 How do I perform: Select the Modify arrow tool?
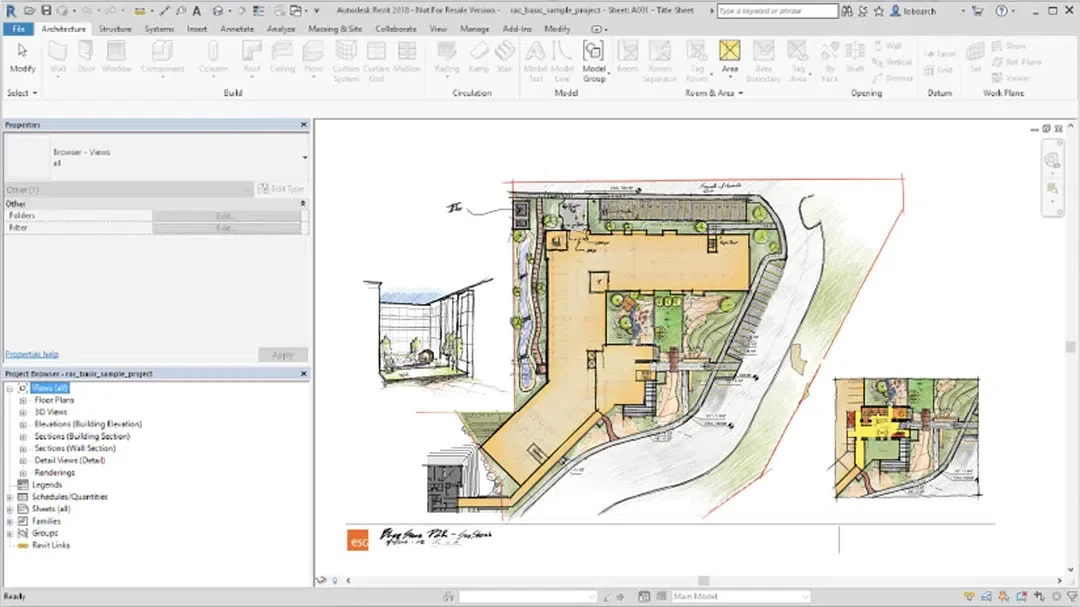click(22, 56)
